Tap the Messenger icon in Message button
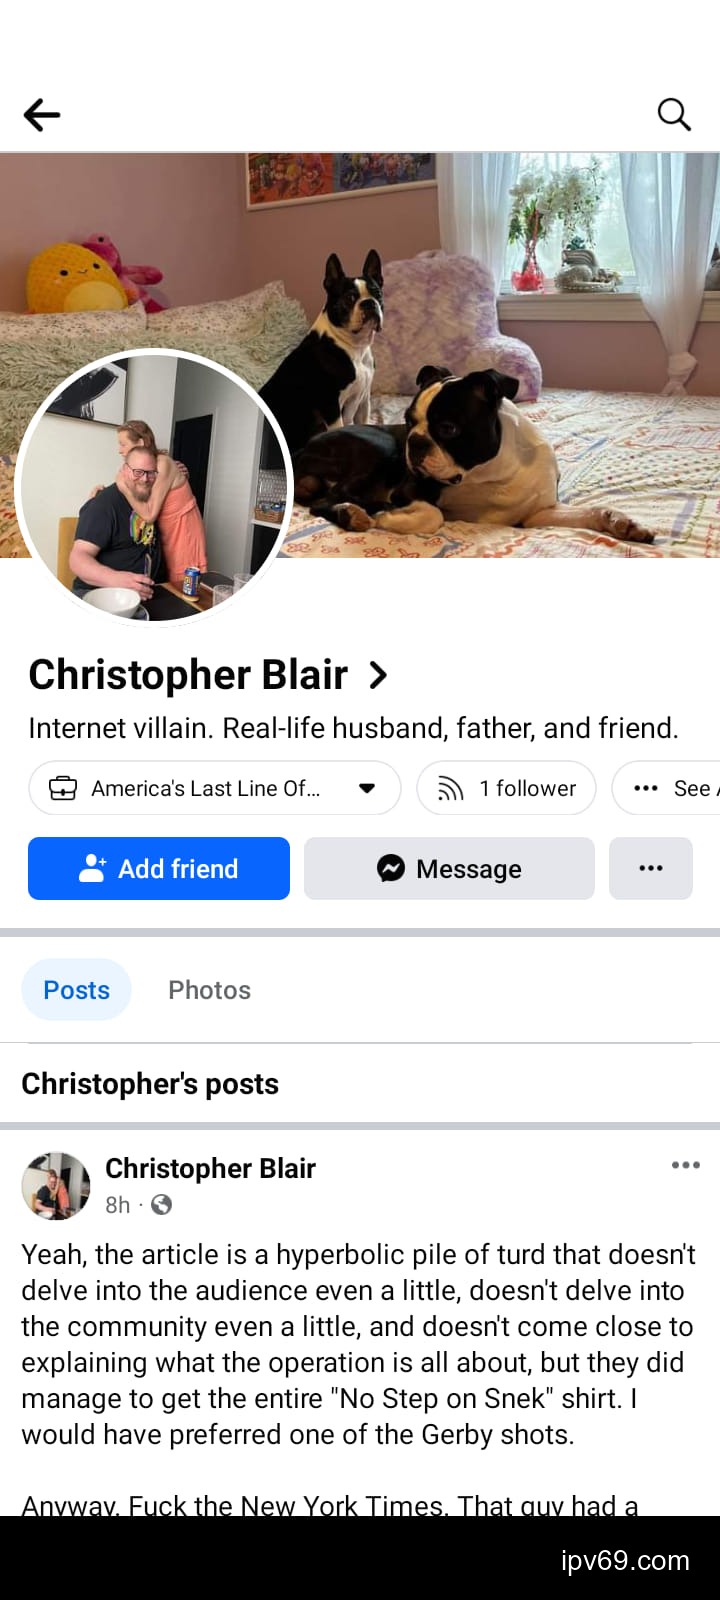Viewport: 720px width, 1600px height. [391, 868]
